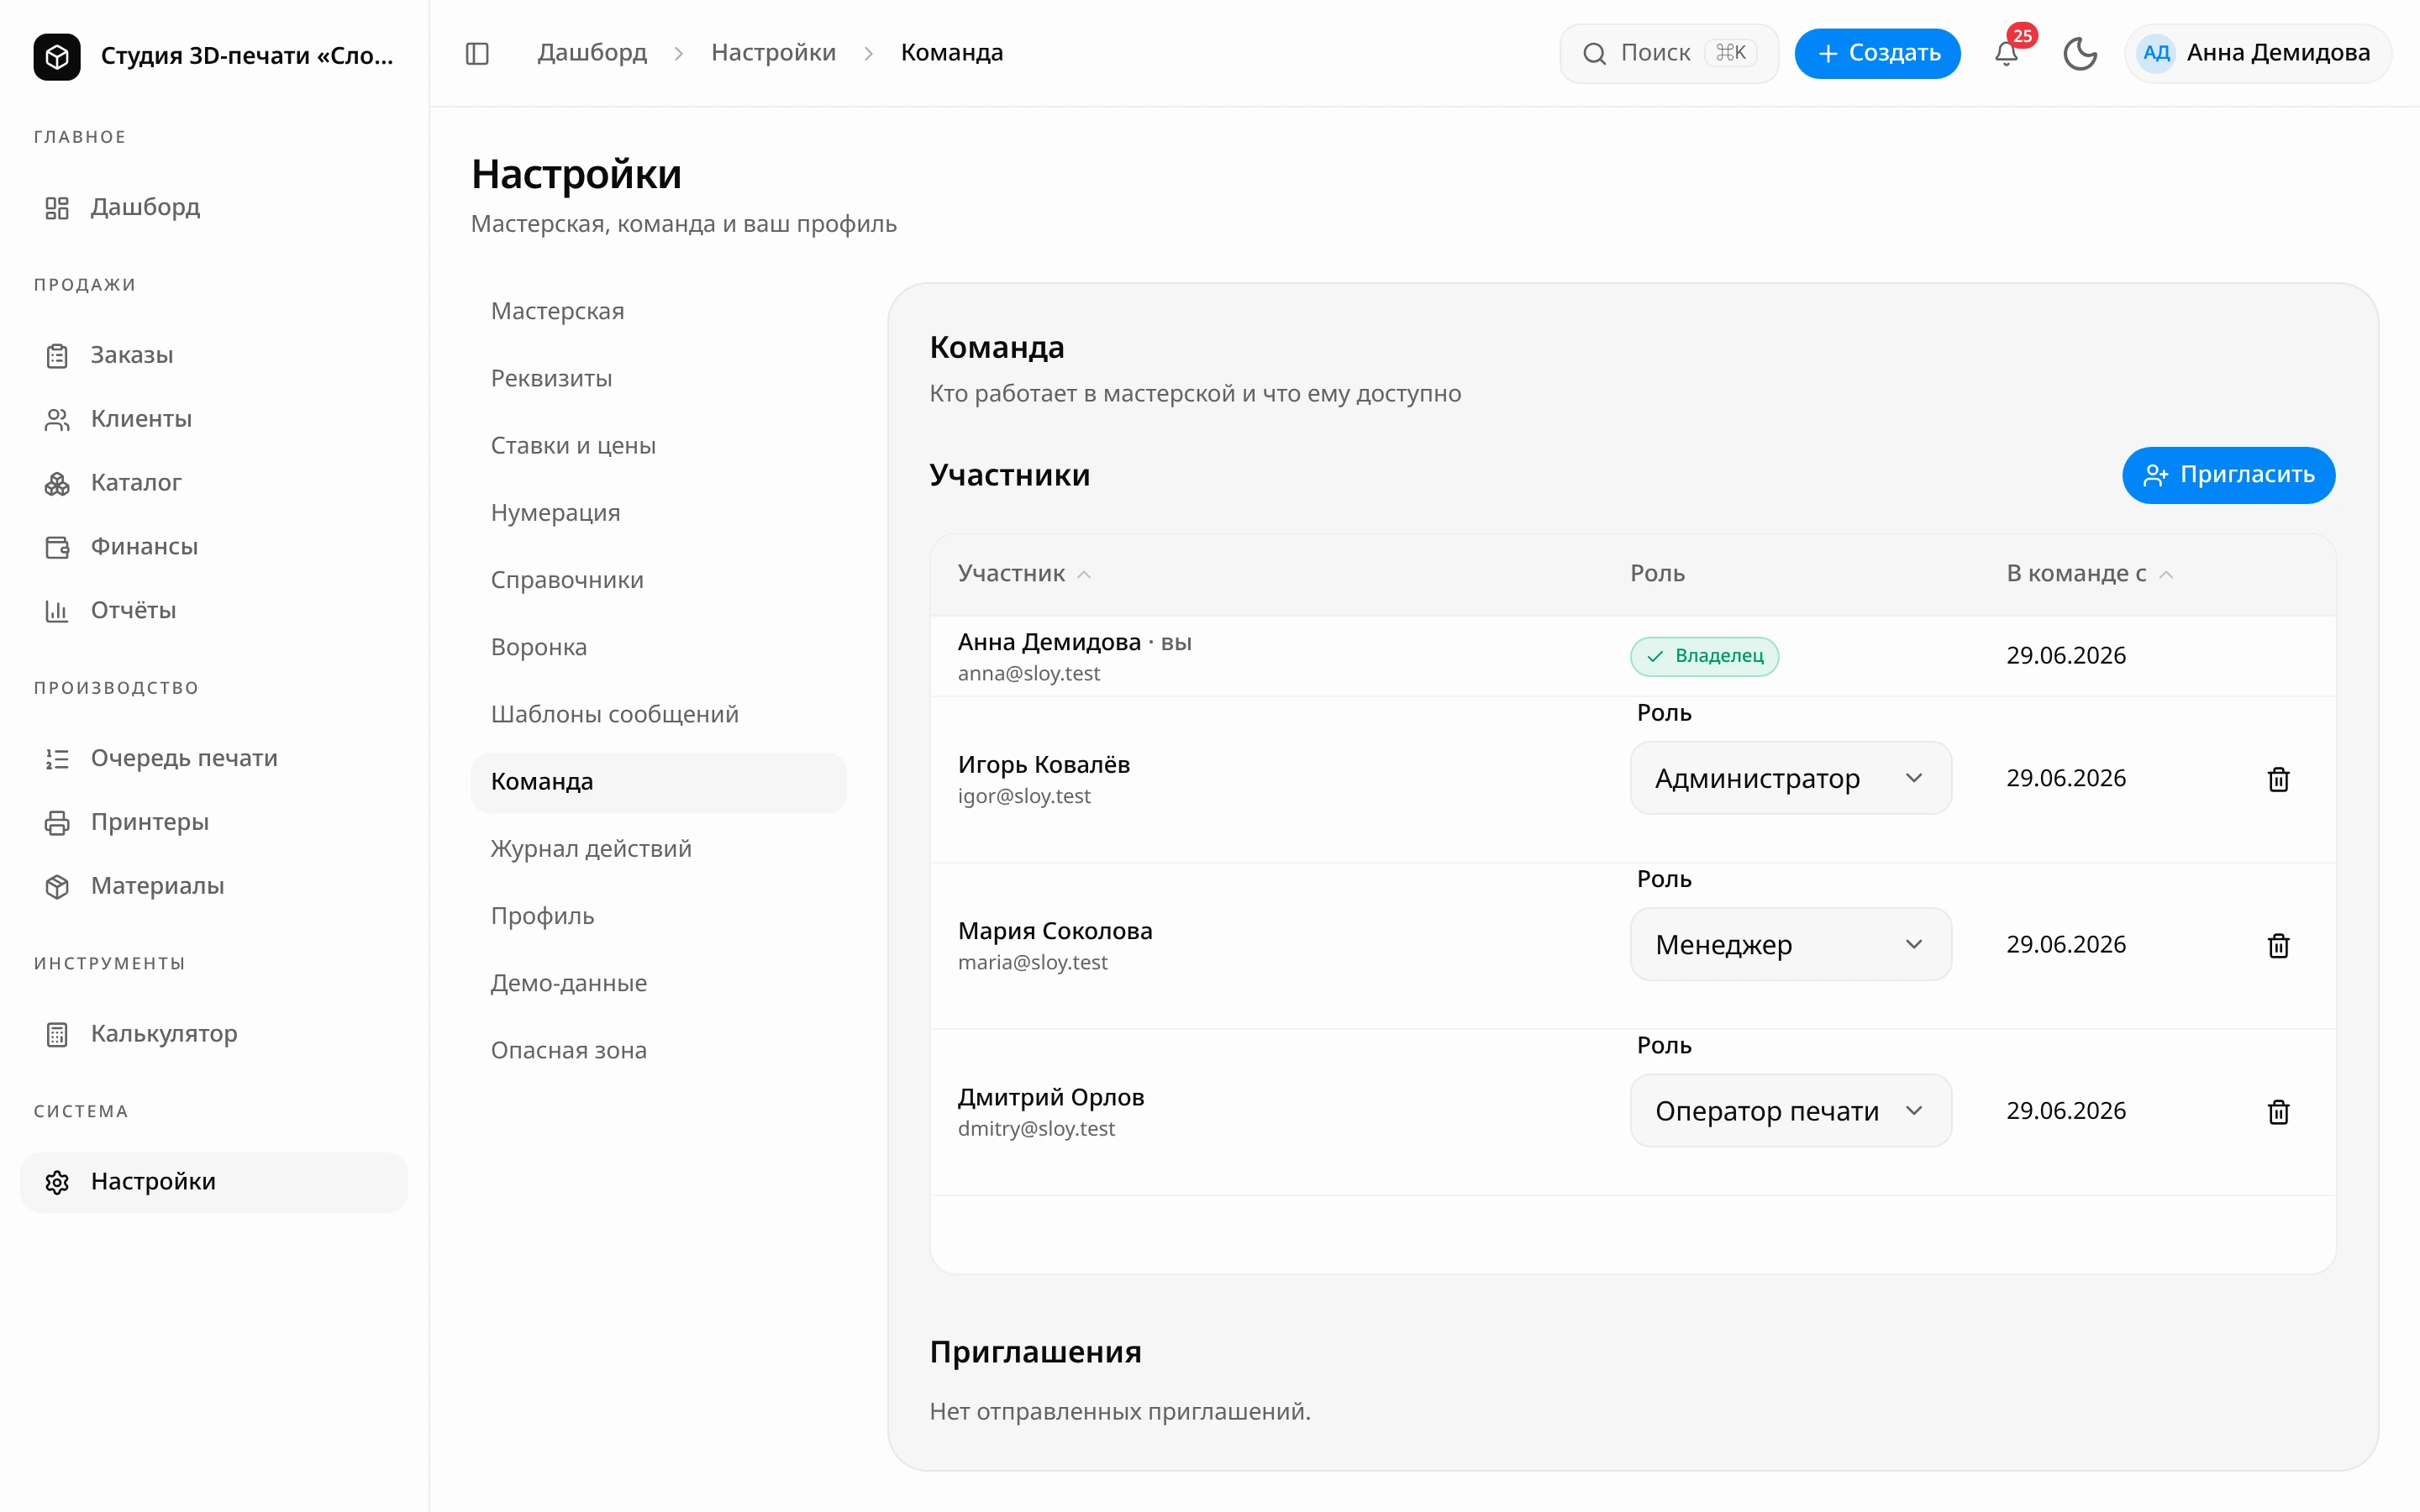Image resolution: width=2420 pixels, height=1512 pixels.
Task: Open role dropdown Администратор
Action: click(x=1790, y=778)
